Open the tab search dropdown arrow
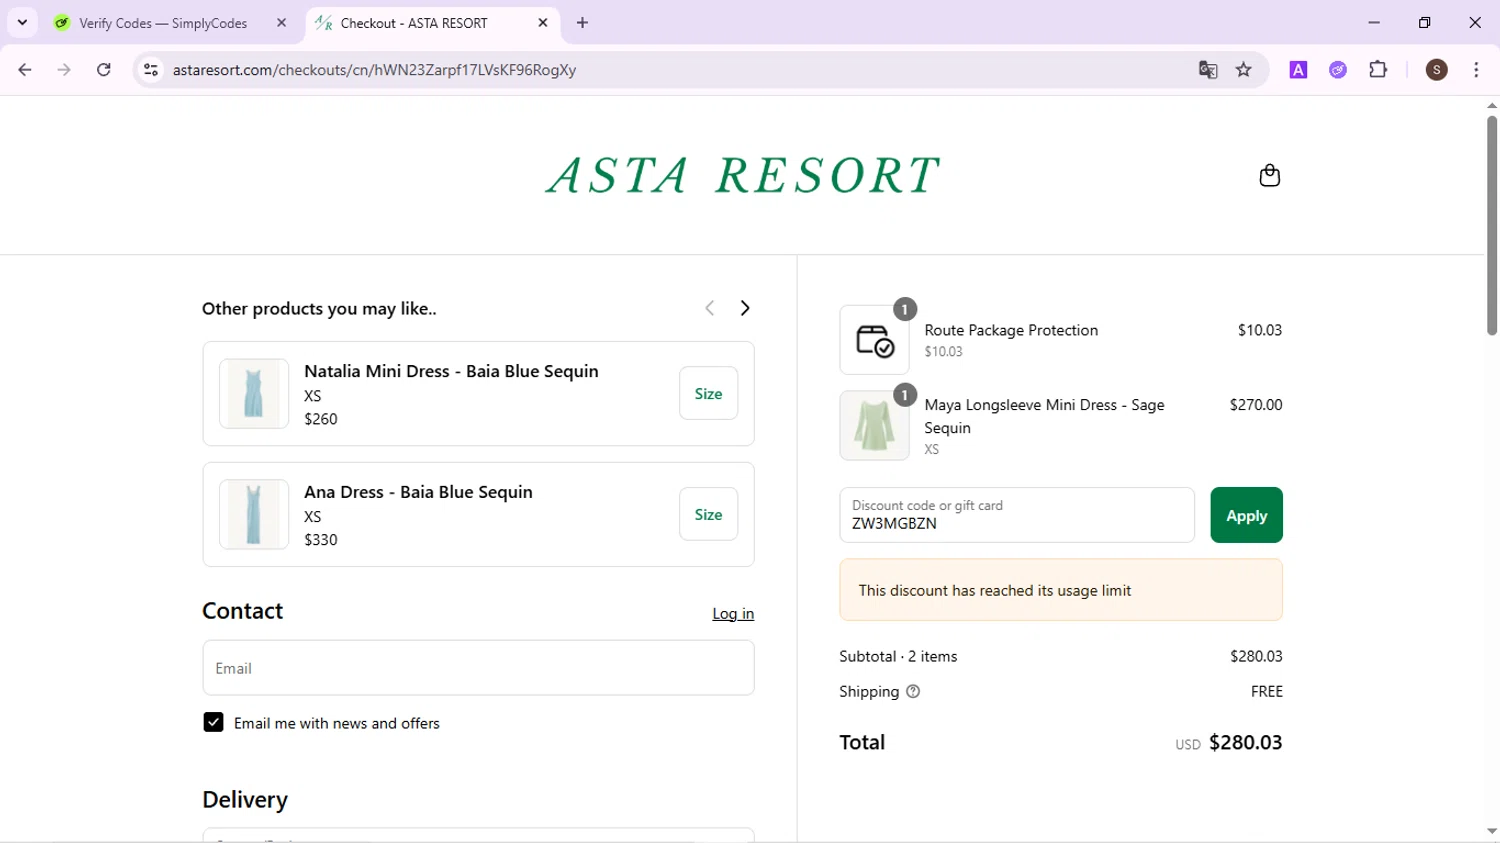 click(22, 22)
